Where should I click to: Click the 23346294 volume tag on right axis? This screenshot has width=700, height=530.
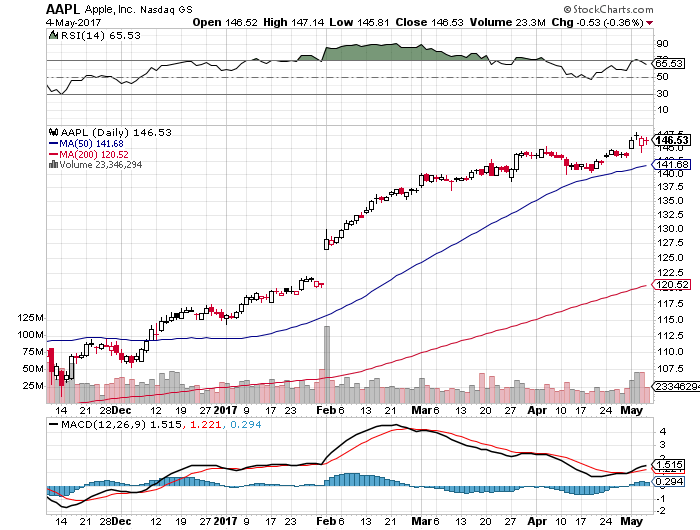click(676, 386)
